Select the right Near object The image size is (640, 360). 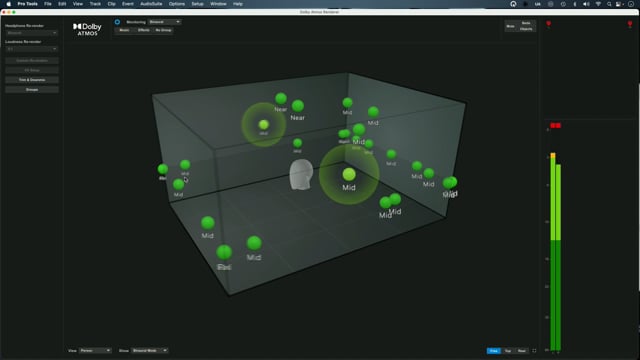click(x=298, y=106)
